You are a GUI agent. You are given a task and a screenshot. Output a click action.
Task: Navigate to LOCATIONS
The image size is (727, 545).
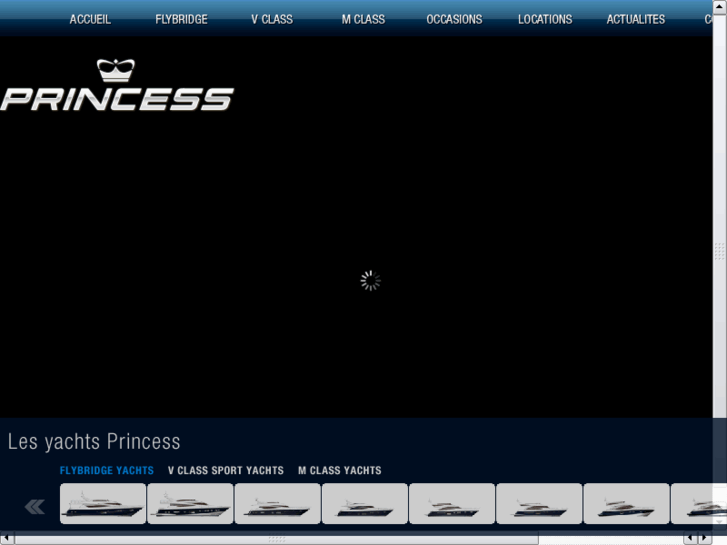point(545,19)
